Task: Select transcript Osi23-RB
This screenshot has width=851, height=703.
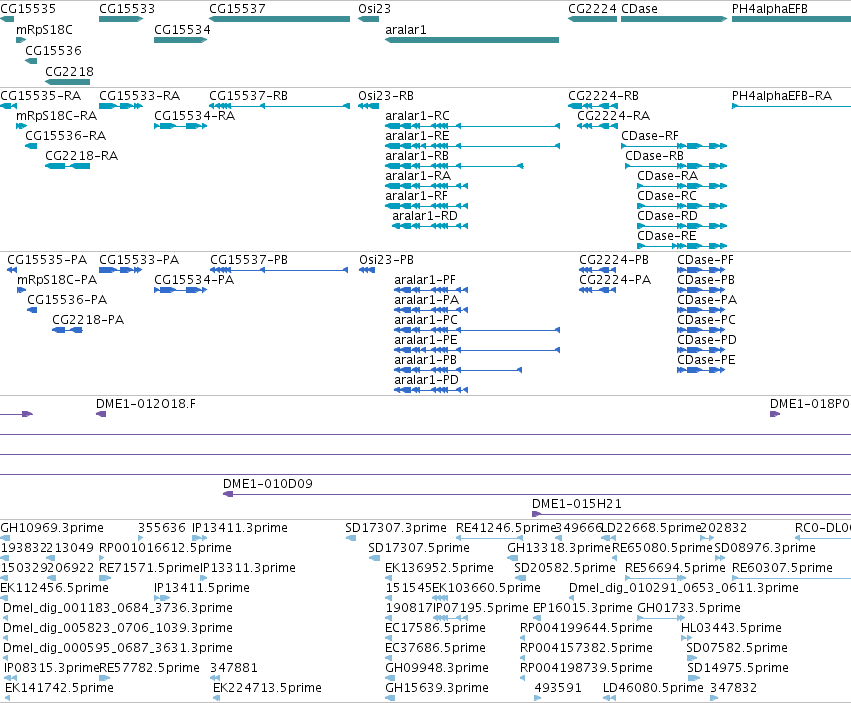Action: click(x=369, y=106)
